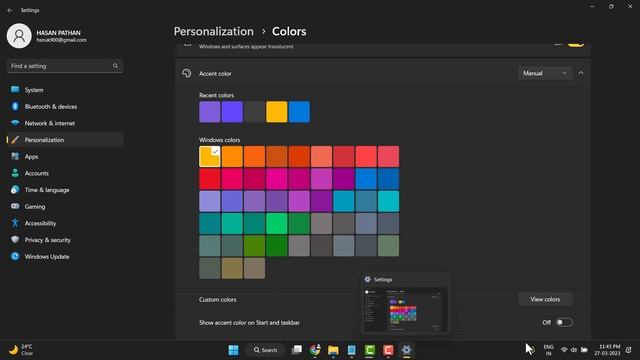
Task: Open the Windows Start button on taskbar
Action: [x=233, y=350]
